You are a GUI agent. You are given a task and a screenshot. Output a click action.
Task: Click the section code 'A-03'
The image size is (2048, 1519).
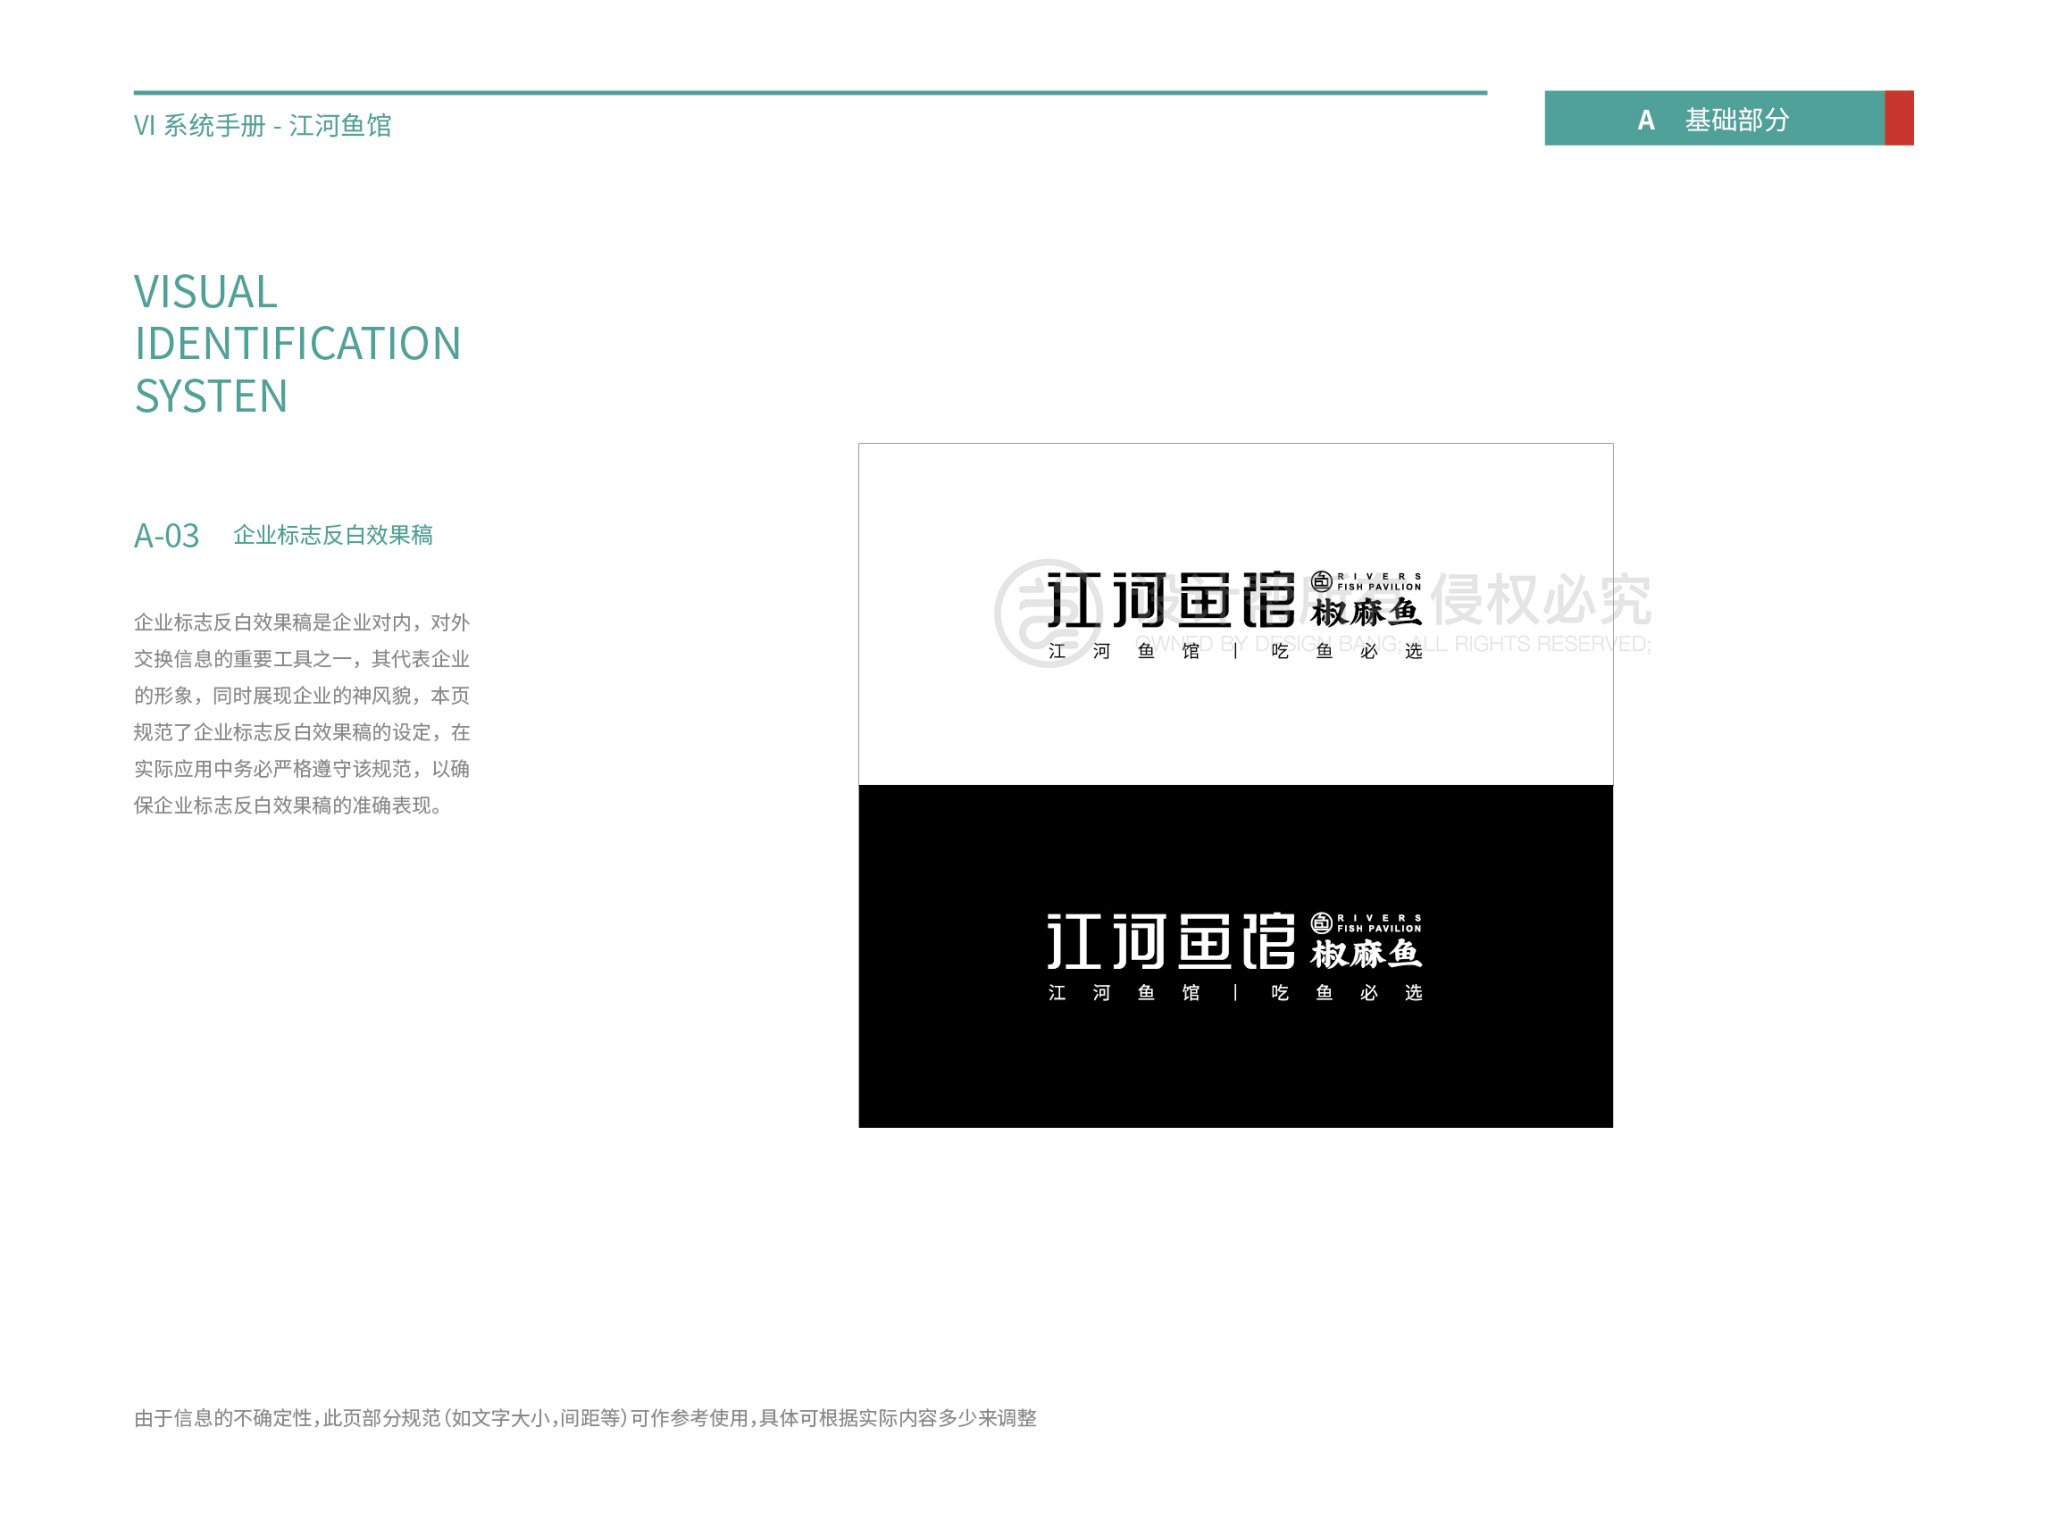[x=167, y=536]
